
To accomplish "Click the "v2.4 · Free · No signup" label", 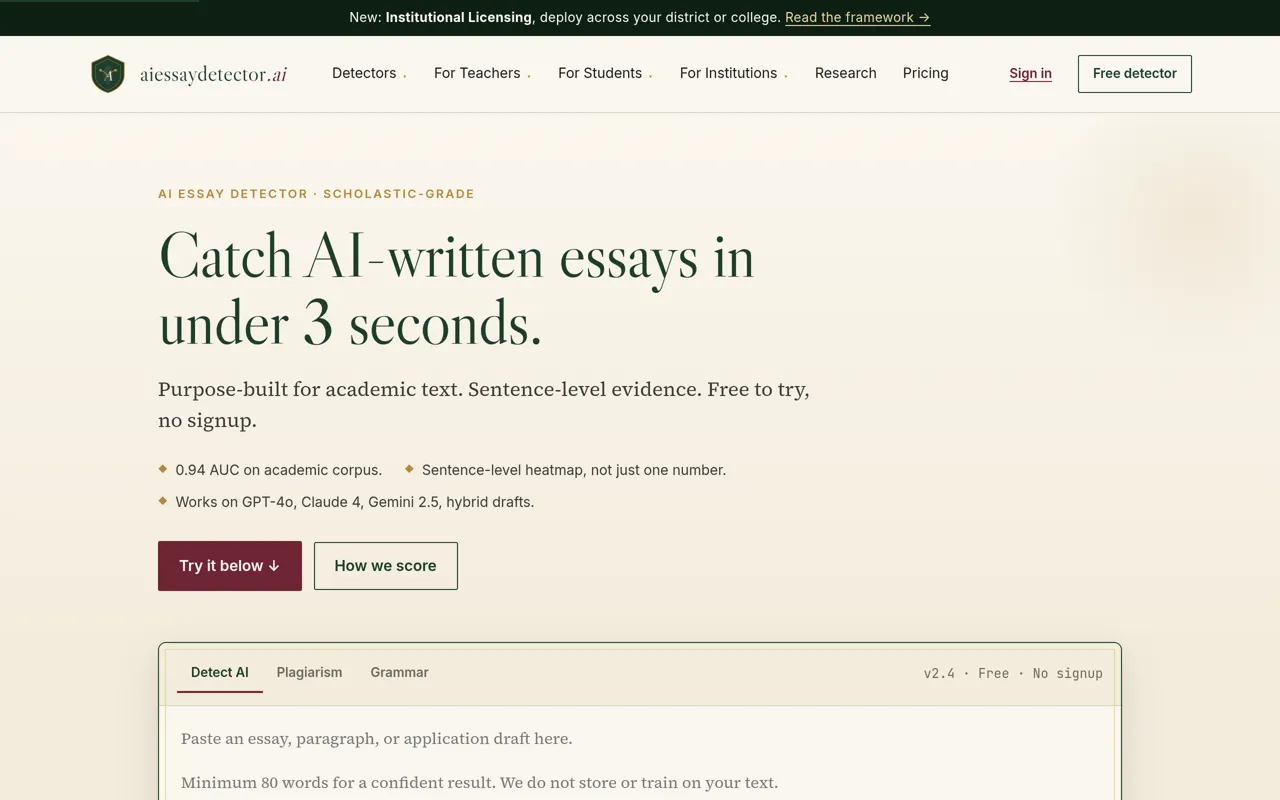I will tap(1013, 674).
